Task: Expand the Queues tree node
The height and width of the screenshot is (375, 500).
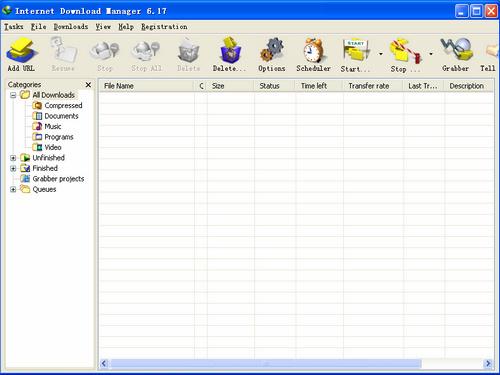Action: point(13,189)
